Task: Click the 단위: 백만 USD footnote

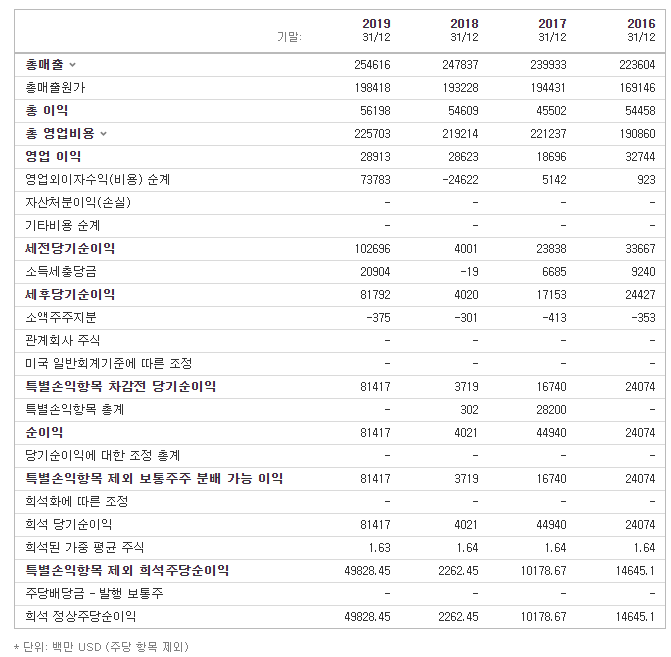Action: [x=101, y=646]
